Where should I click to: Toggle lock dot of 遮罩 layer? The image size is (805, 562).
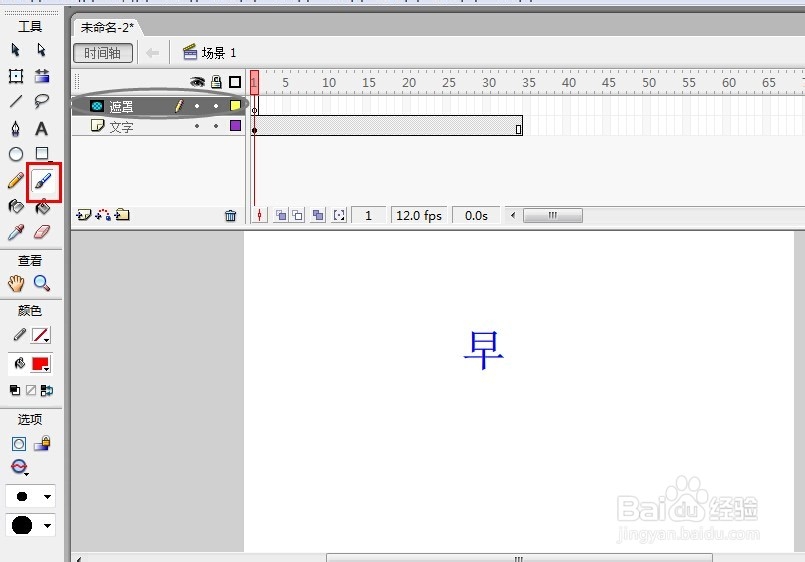216,106
